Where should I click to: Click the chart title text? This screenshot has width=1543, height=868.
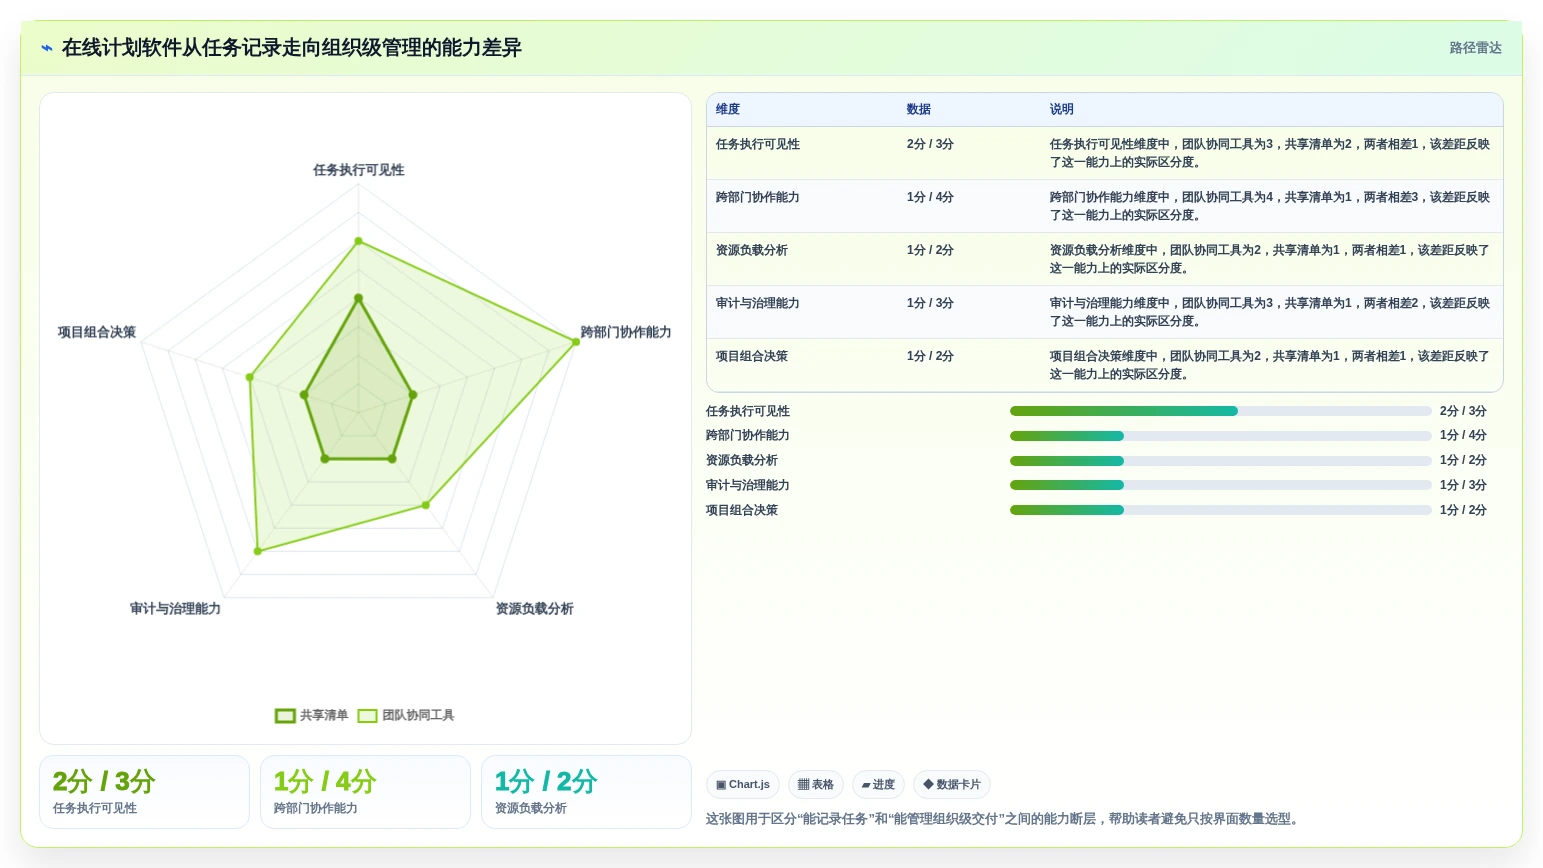292,48
